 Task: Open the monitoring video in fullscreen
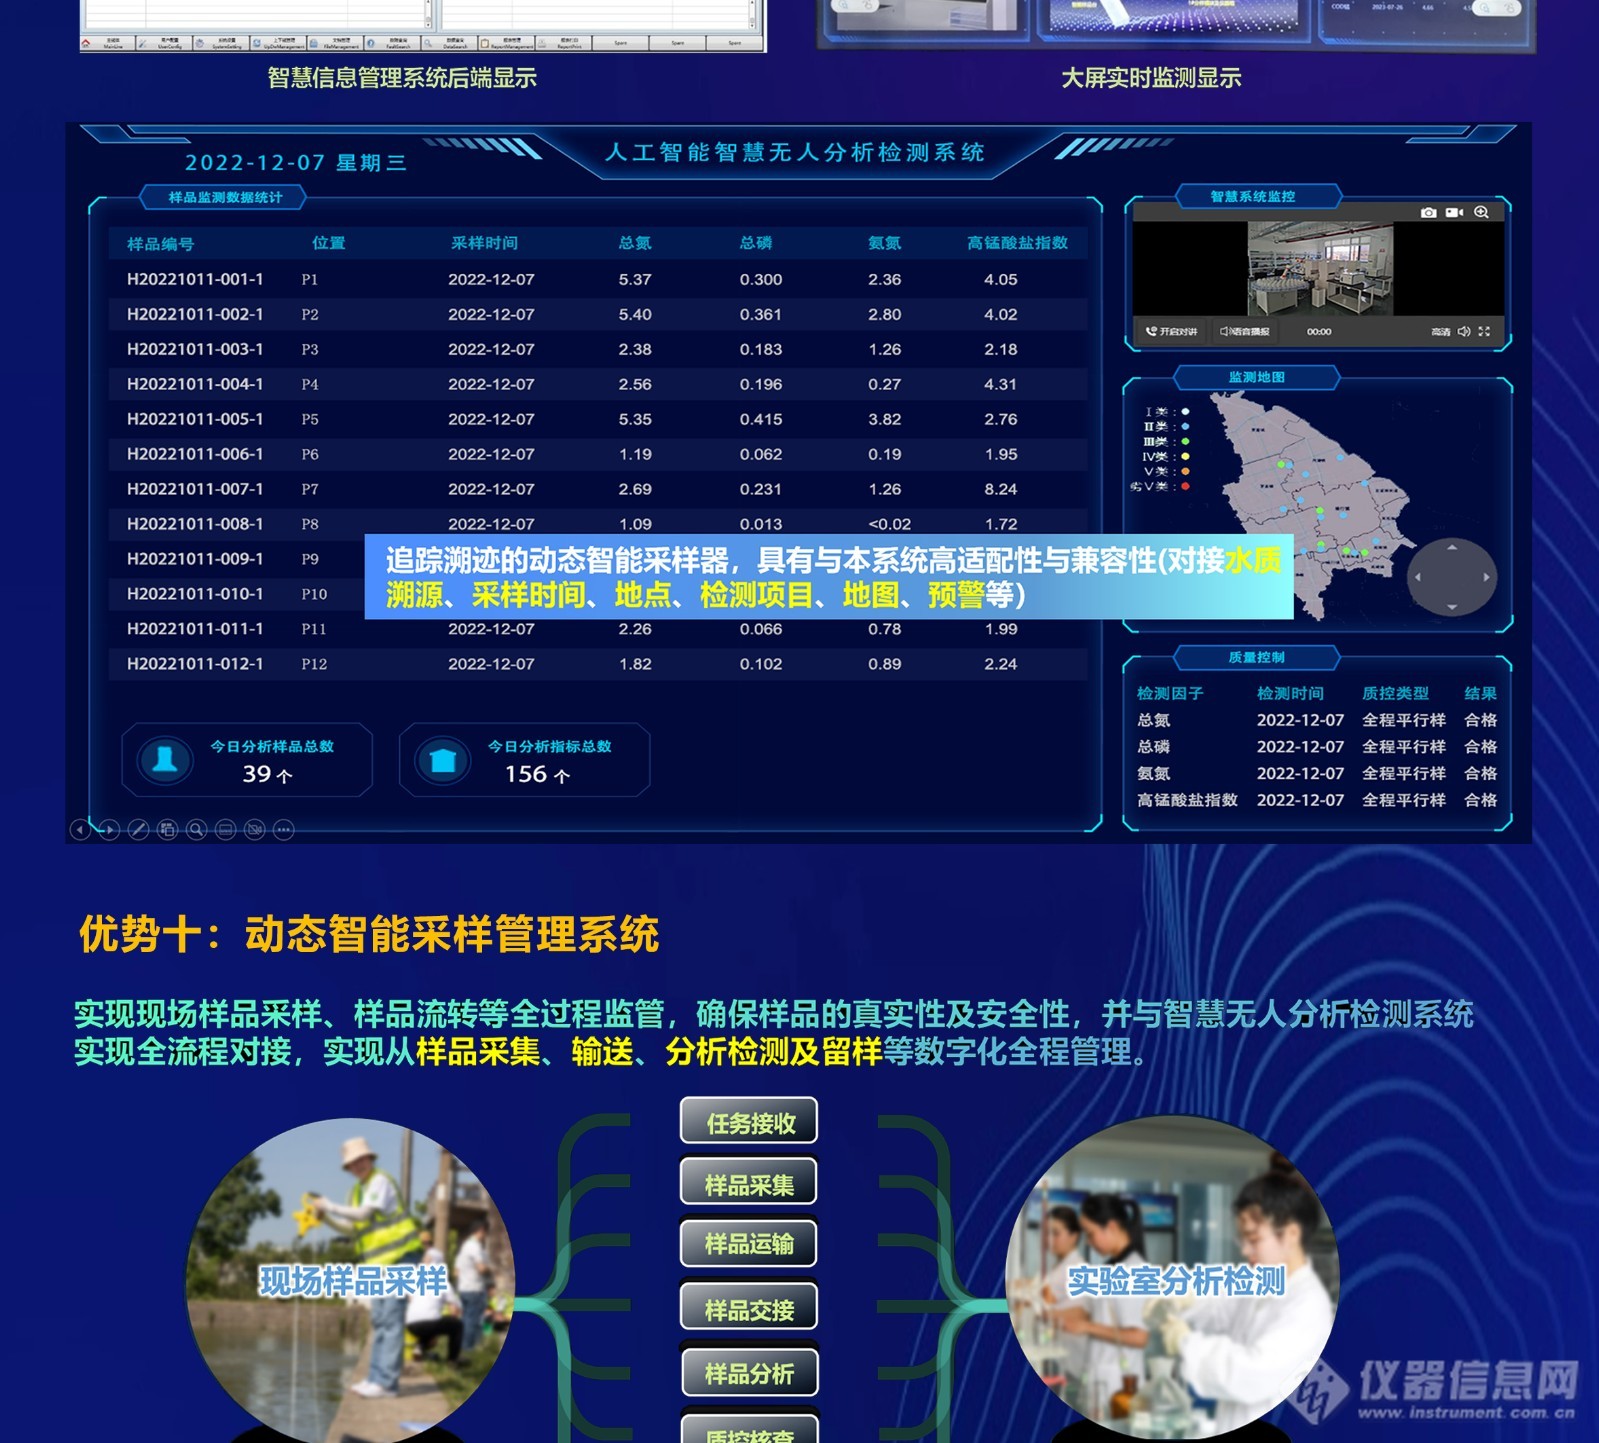coord(1484,331)
